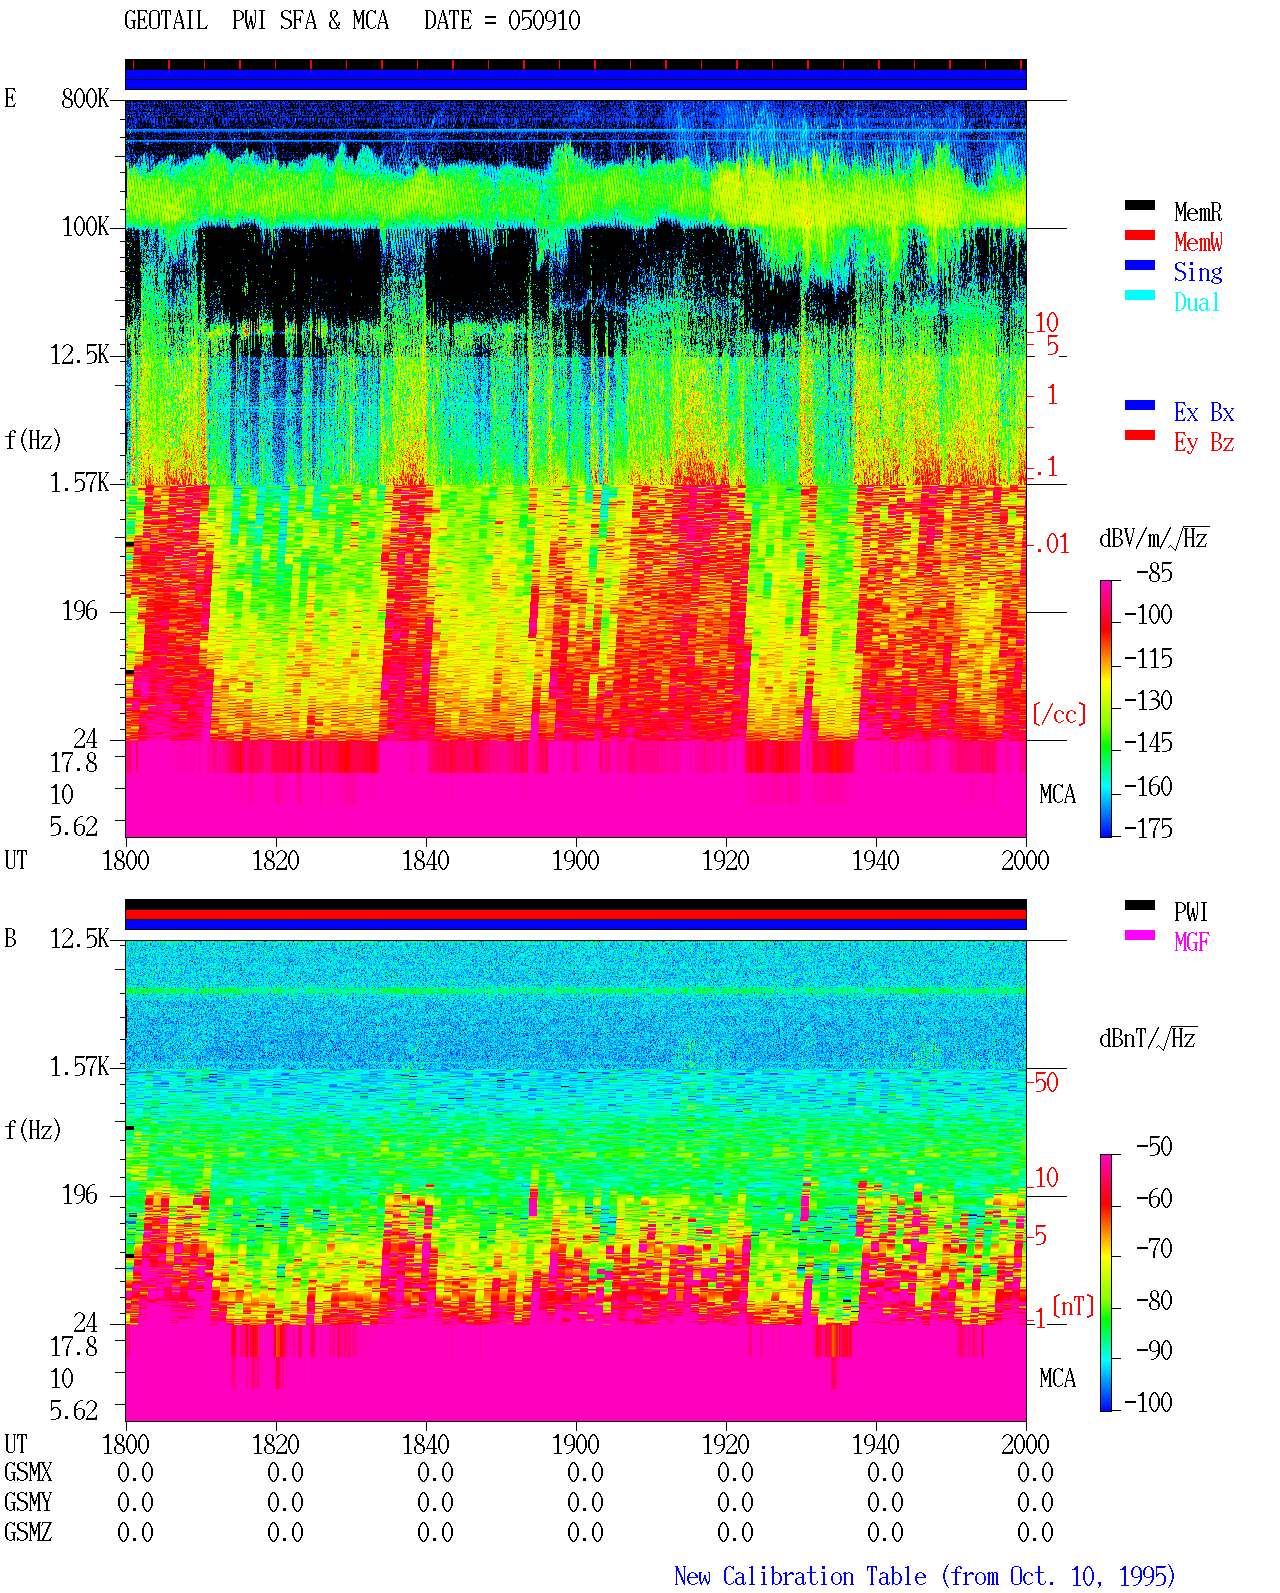Click the New Calibration Table note

coord(925,1576)
